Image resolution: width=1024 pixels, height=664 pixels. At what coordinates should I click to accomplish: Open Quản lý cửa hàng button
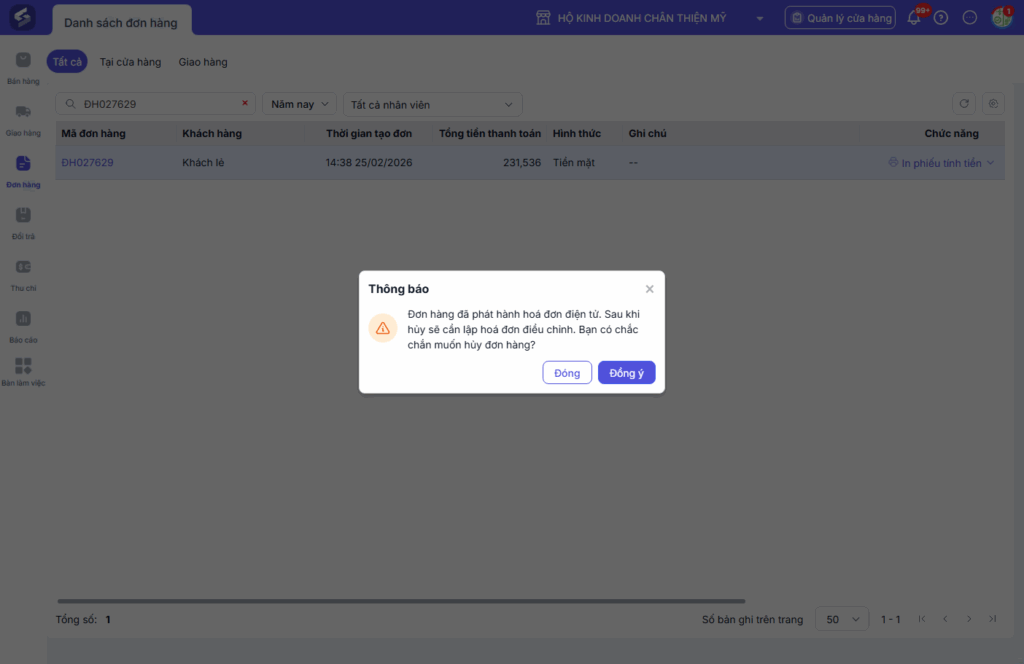click(x=840, y=18)
